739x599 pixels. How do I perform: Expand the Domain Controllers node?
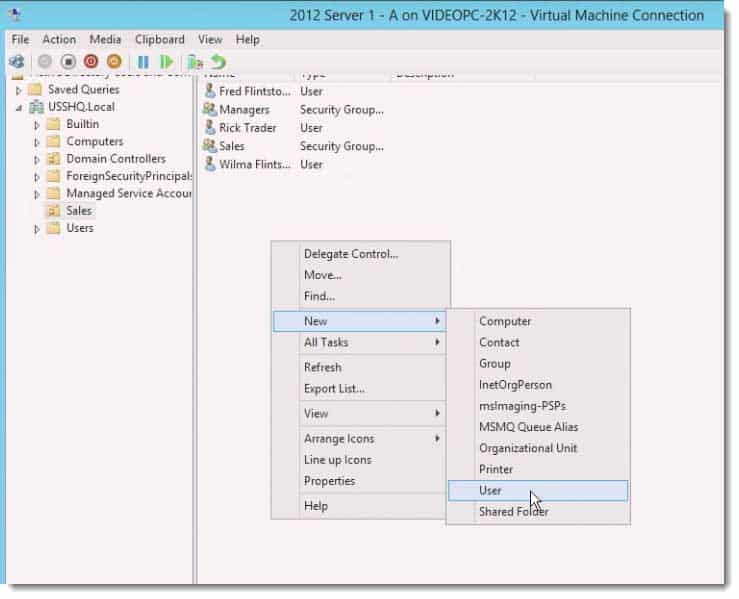click(37, 160)
